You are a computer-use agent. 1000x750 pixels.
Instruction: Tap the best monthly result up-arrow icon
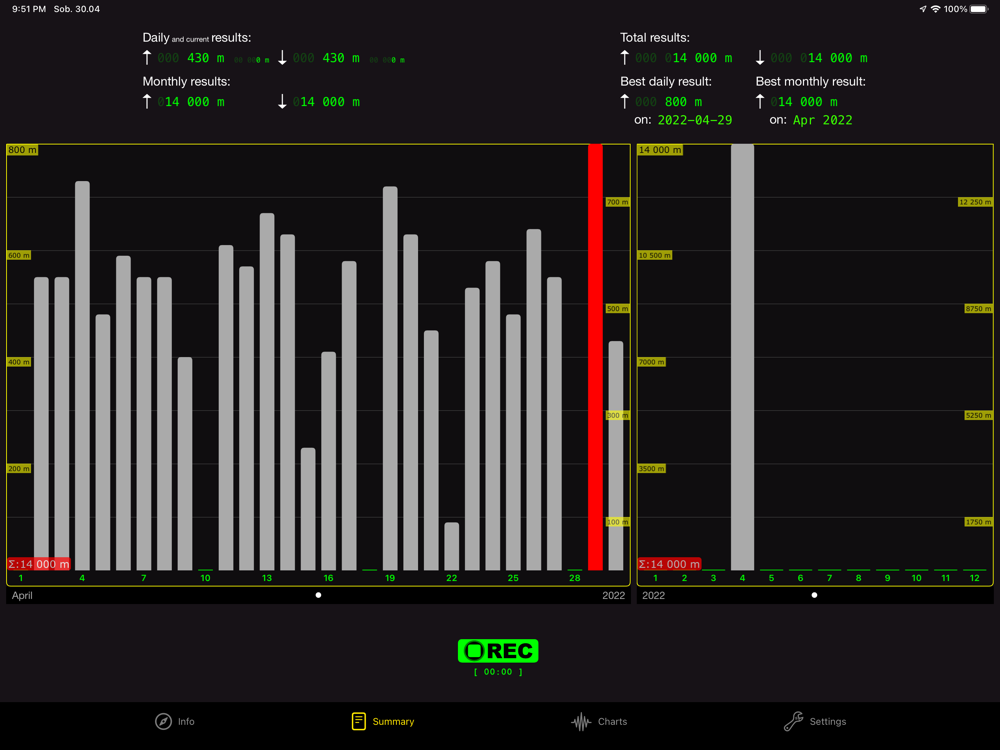760,101
